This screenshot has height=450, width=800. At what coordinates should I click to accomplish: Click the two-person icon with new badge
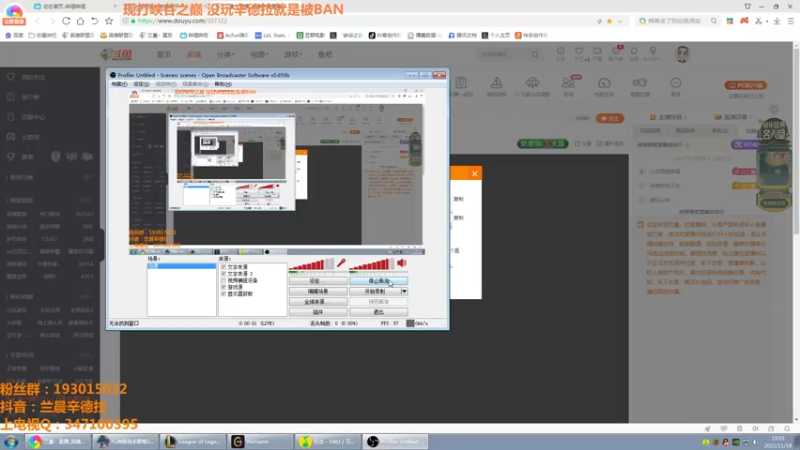point(568,83)
